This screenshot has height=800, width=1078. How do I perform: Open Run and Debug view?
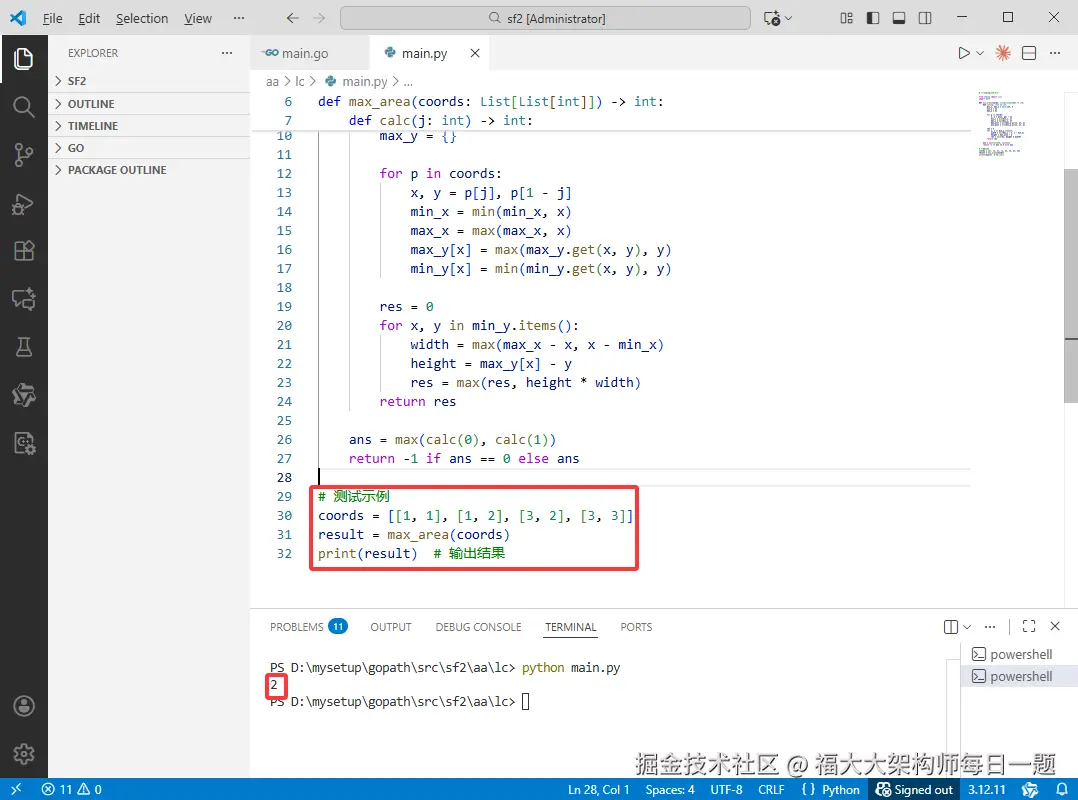23,203
